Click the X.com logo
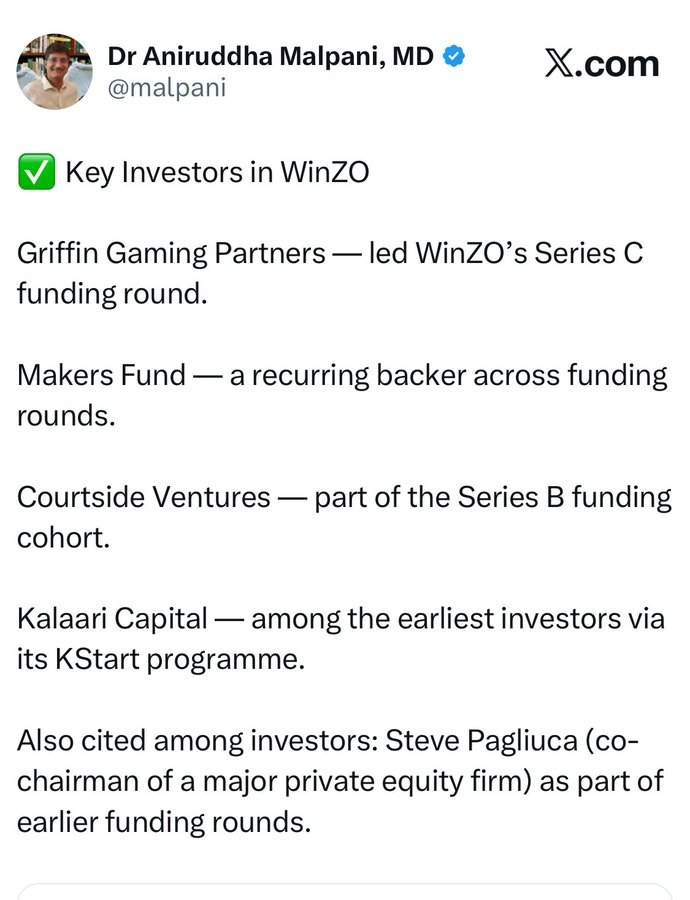Screen dimensions: 690x900 pos(602,65)
